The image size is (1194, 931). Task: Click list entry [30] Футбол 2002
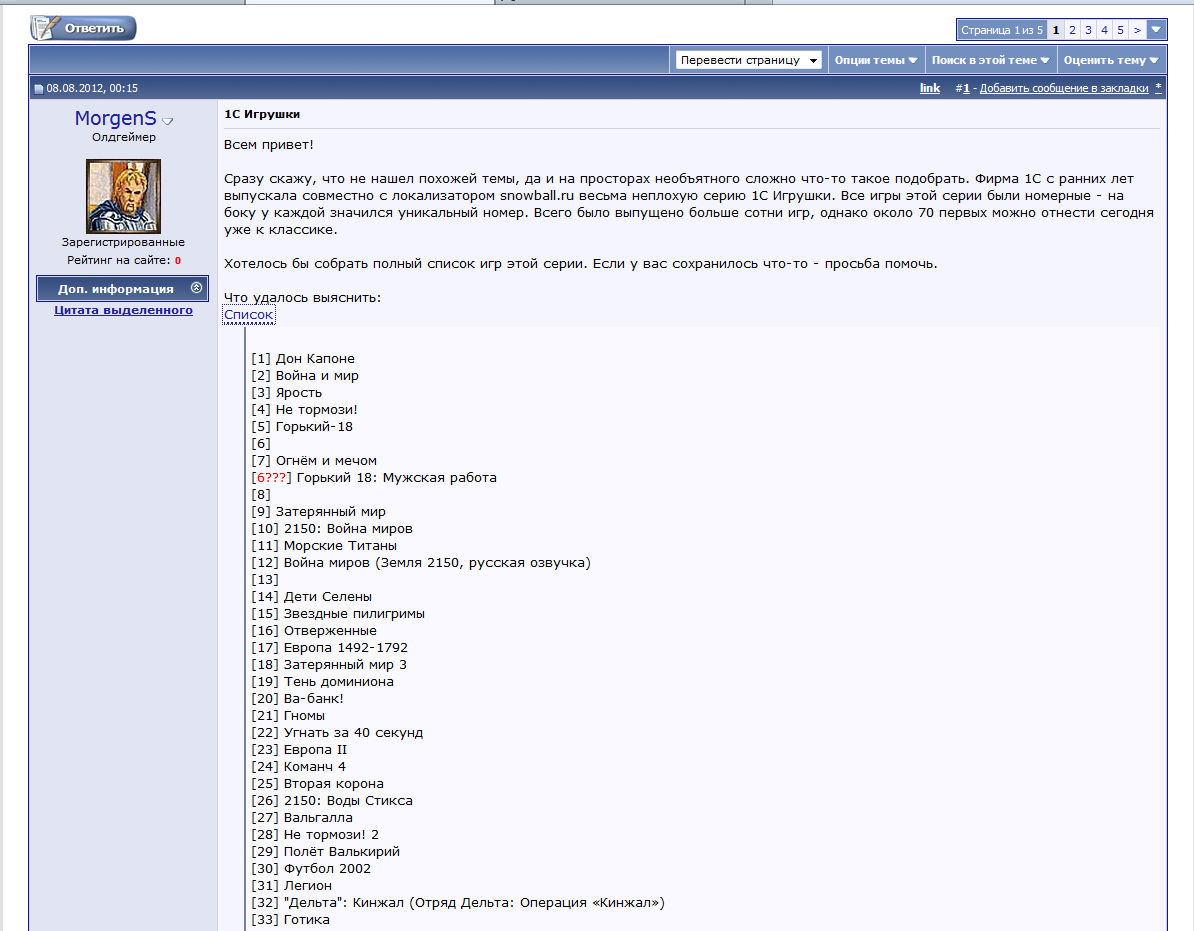click(311, 869)
